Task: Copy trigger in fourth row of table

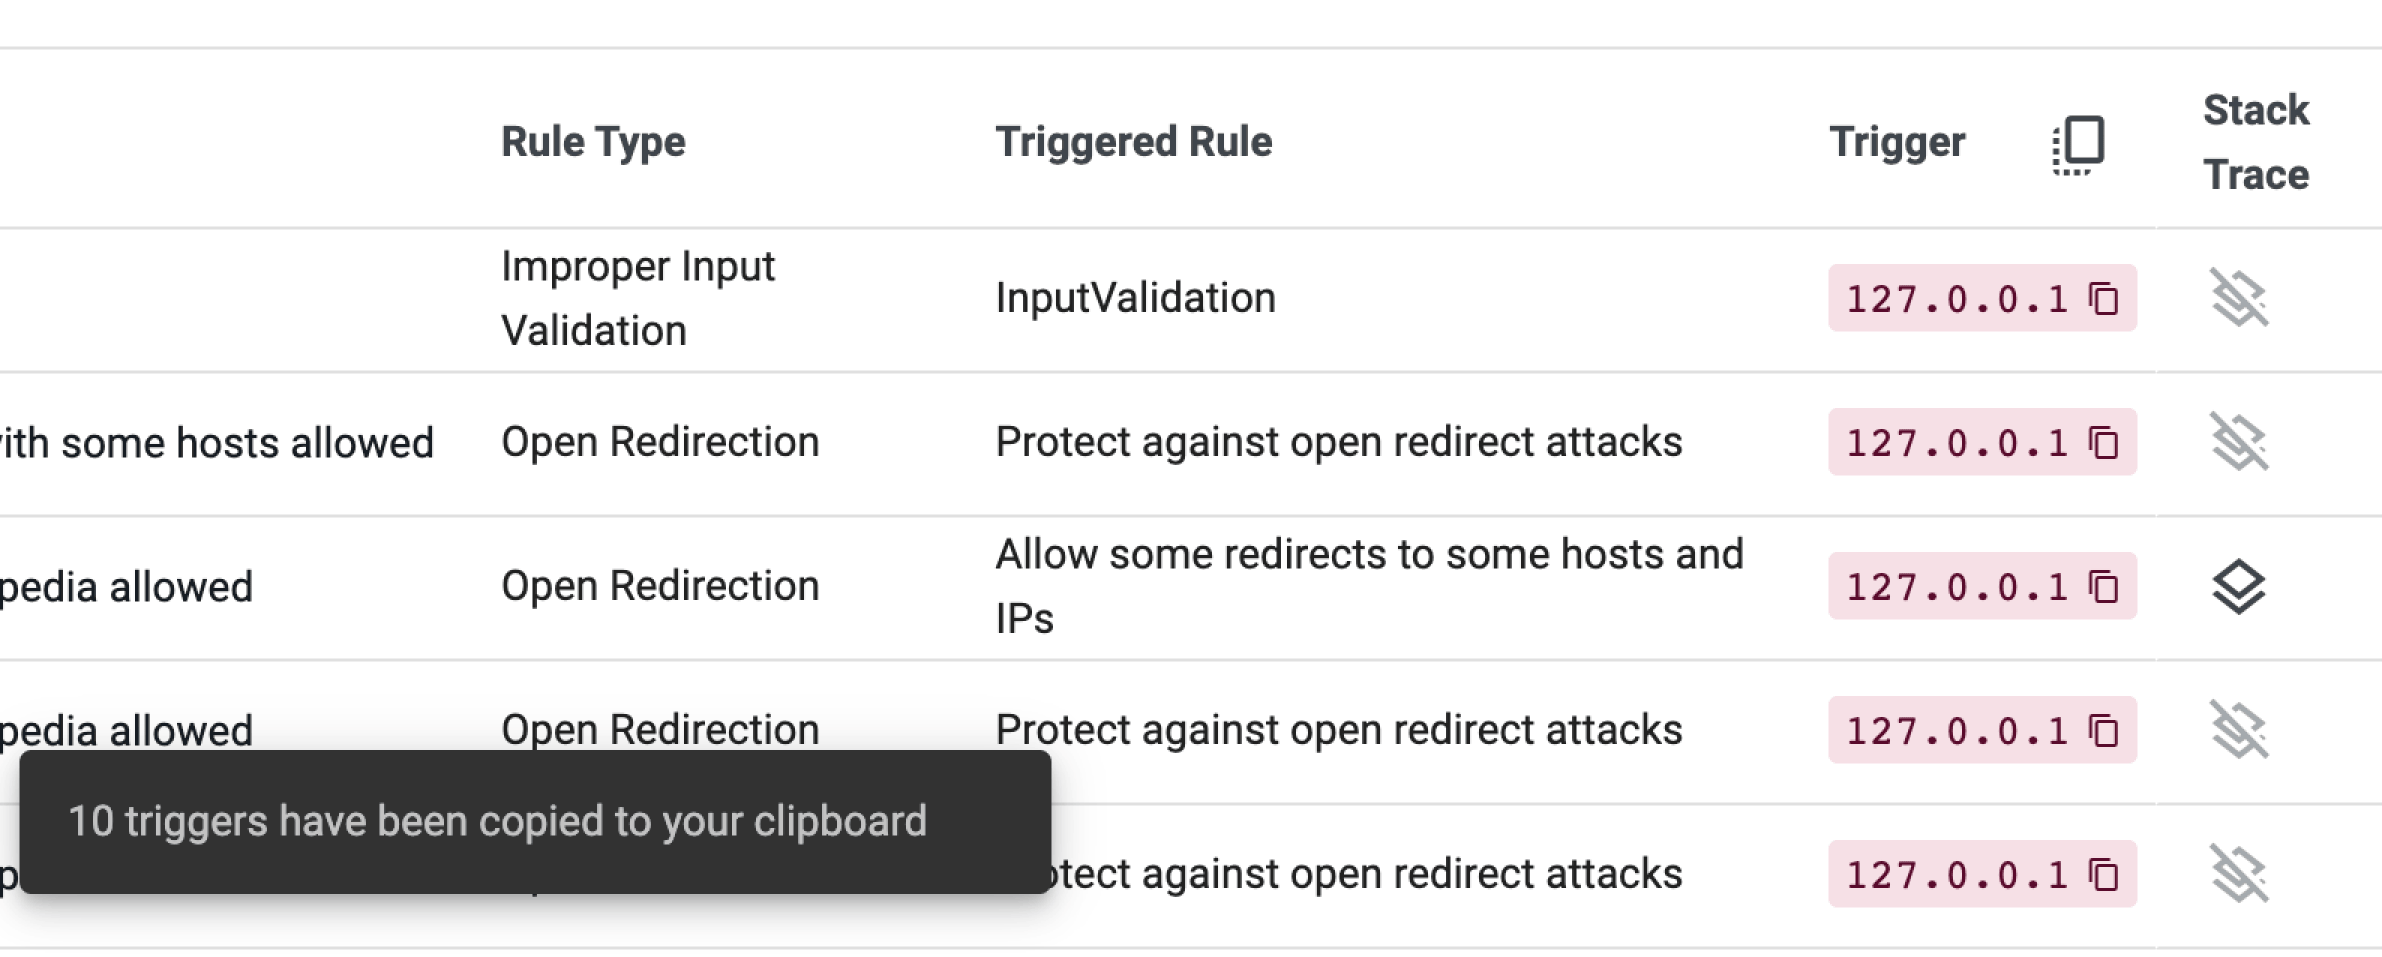Action: coord(2103,730)
